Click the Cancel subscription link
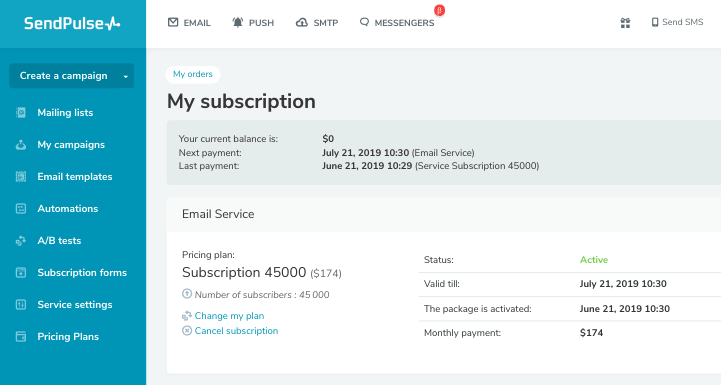The height and width of the screenshot is (385, 721). (236, 331)
